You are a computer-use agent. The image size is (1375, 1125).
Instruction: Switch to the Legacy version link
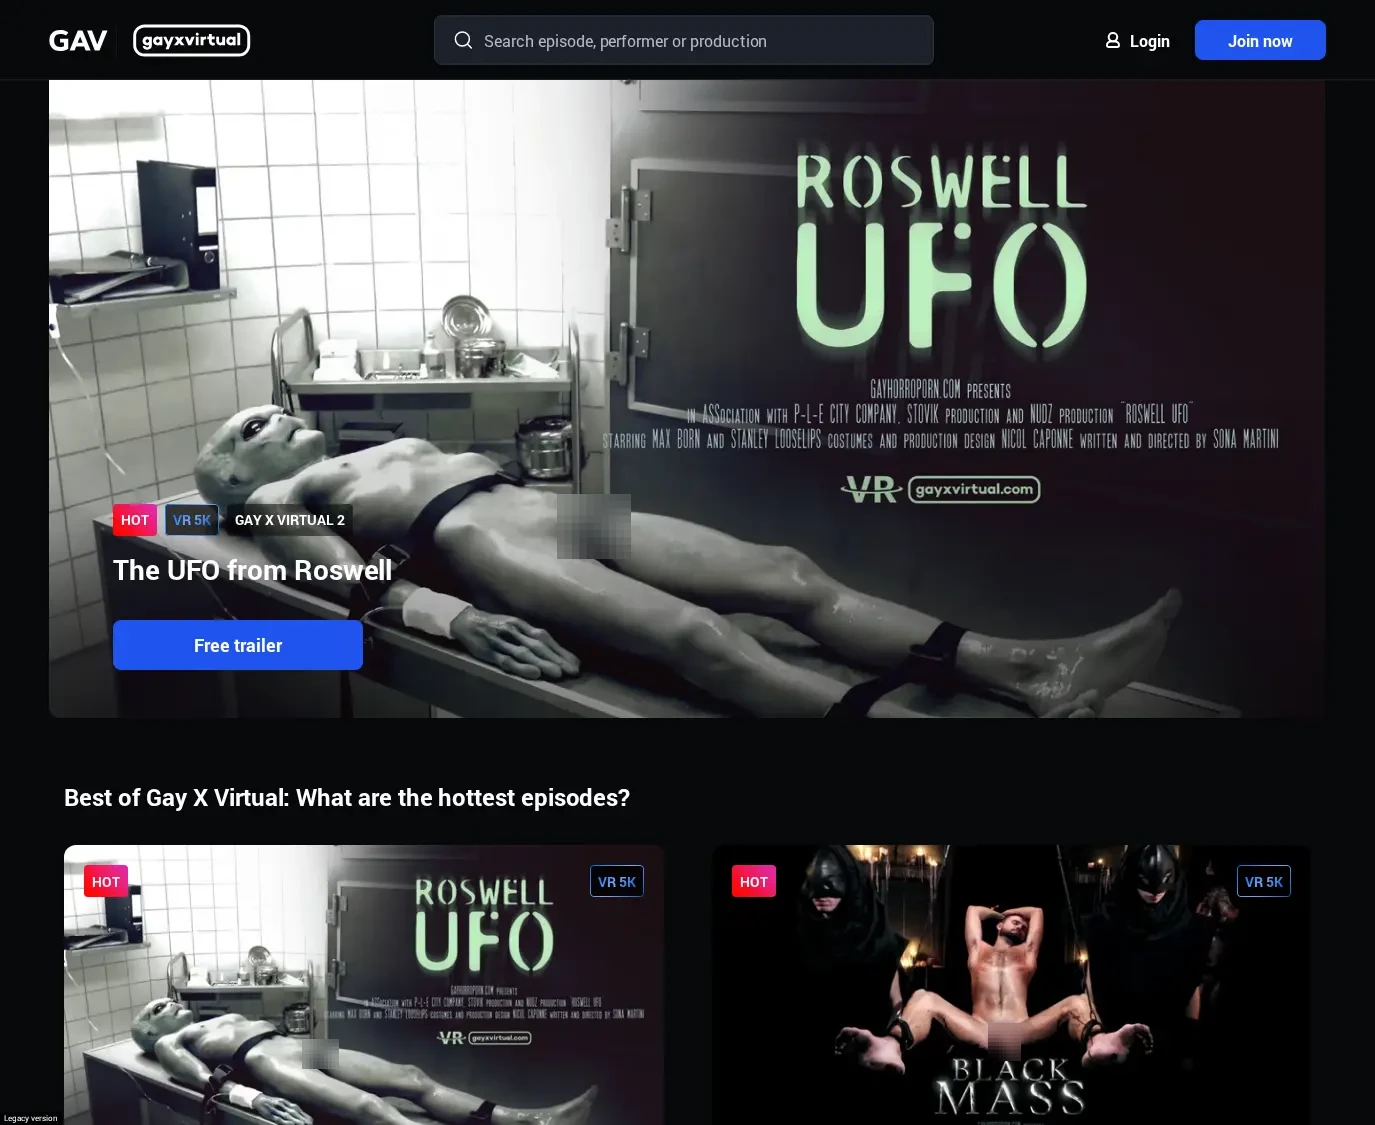click(x=31, y=1118)
